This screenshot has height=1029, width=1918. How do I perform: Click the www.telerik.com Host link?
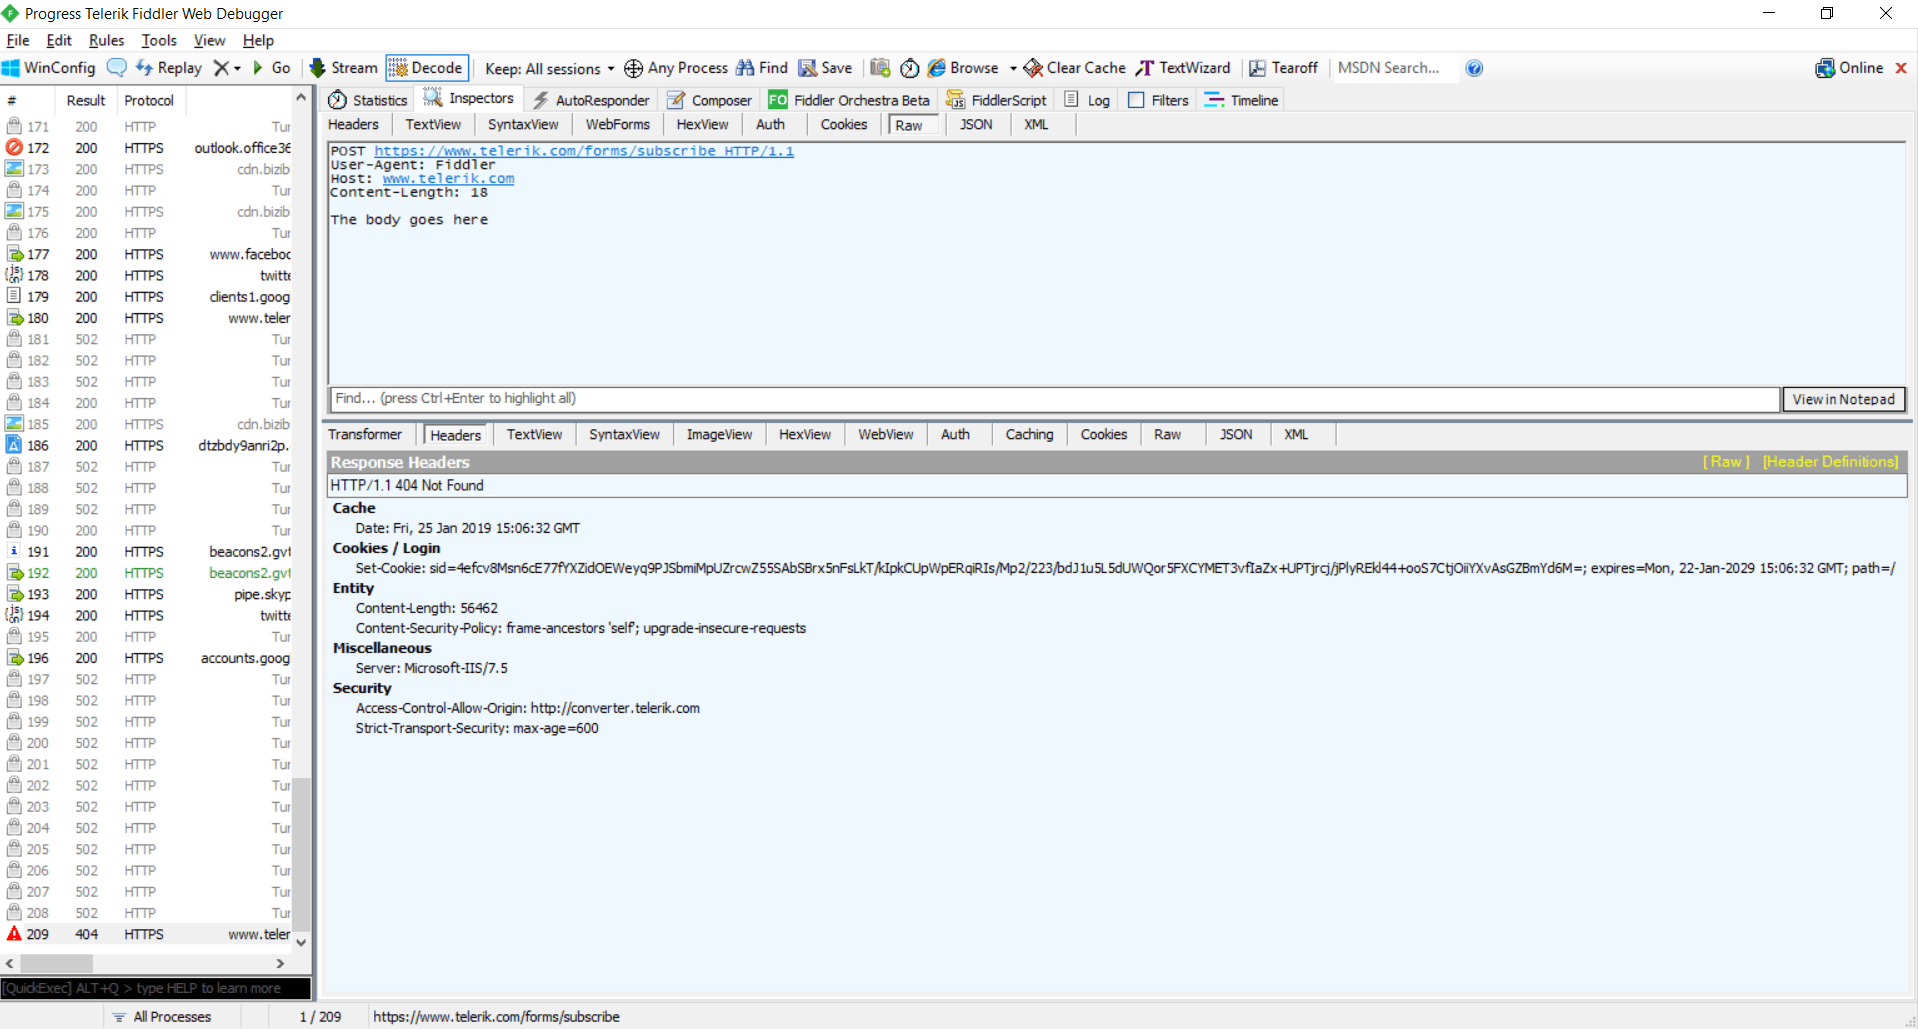click(448, 179)
